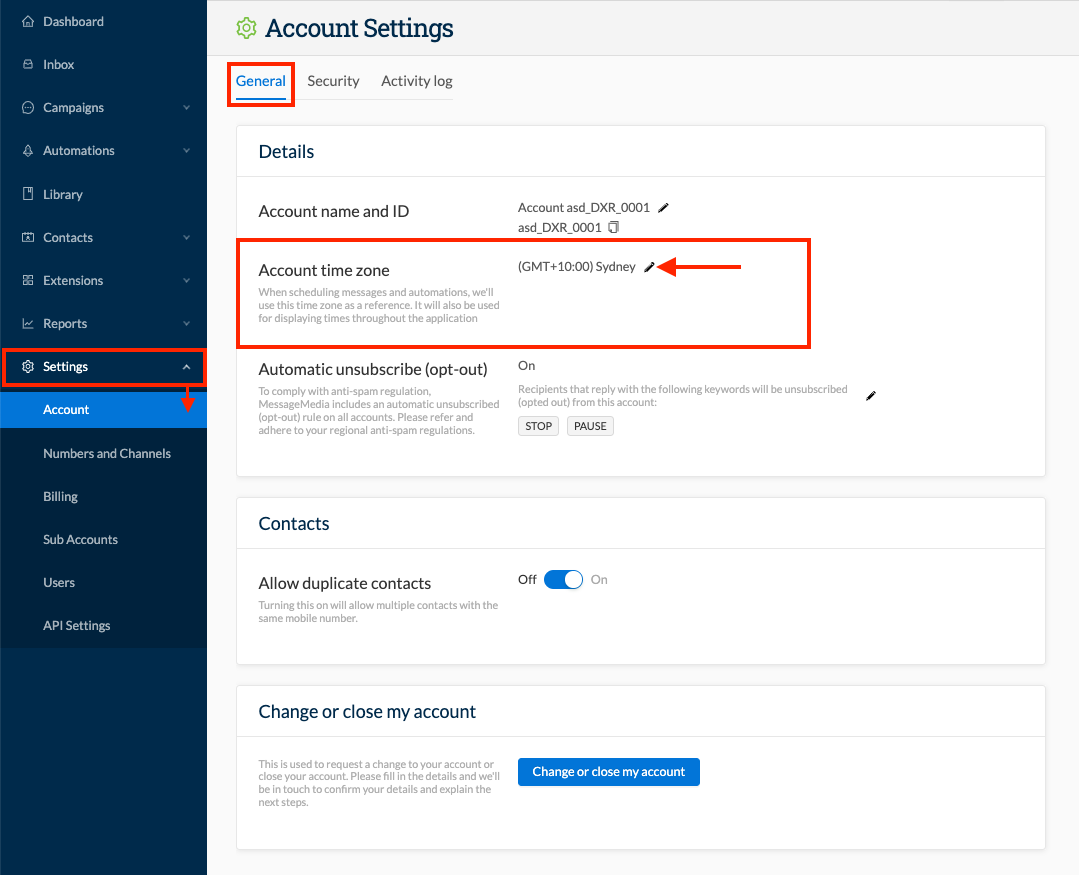Screen dimensions: 1079x875
Task: Click the Contacts section heading in main panel
Action: 294,523
